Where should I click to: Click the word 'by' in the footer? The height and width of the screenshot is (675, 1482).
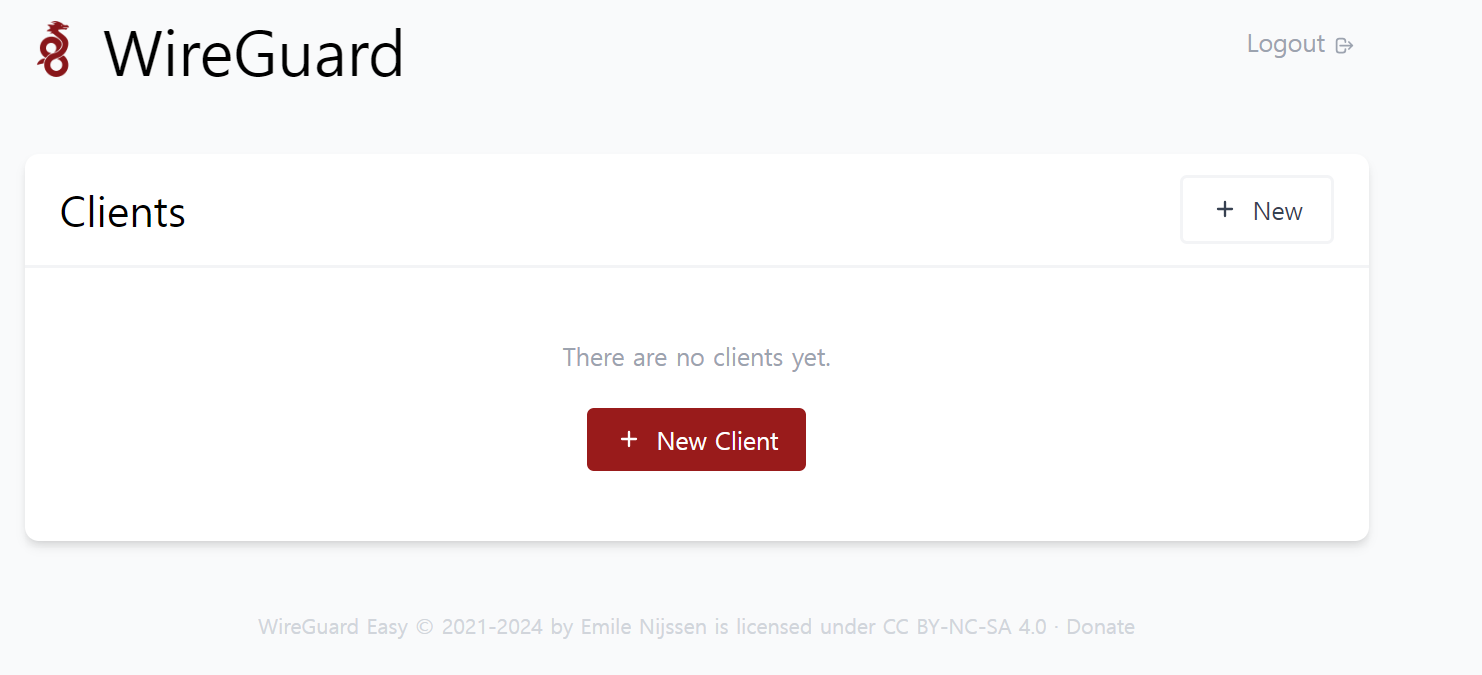pos(562,628)
